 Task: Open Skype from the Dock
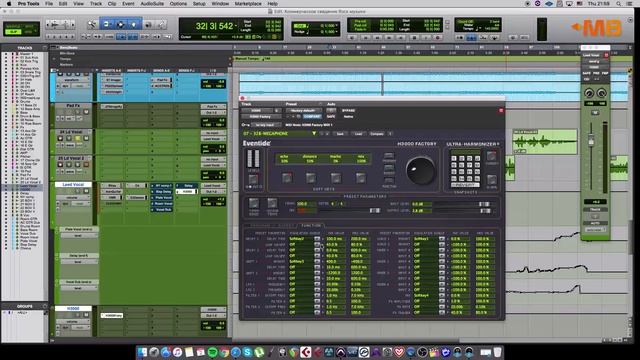click(x=247, y=352)
